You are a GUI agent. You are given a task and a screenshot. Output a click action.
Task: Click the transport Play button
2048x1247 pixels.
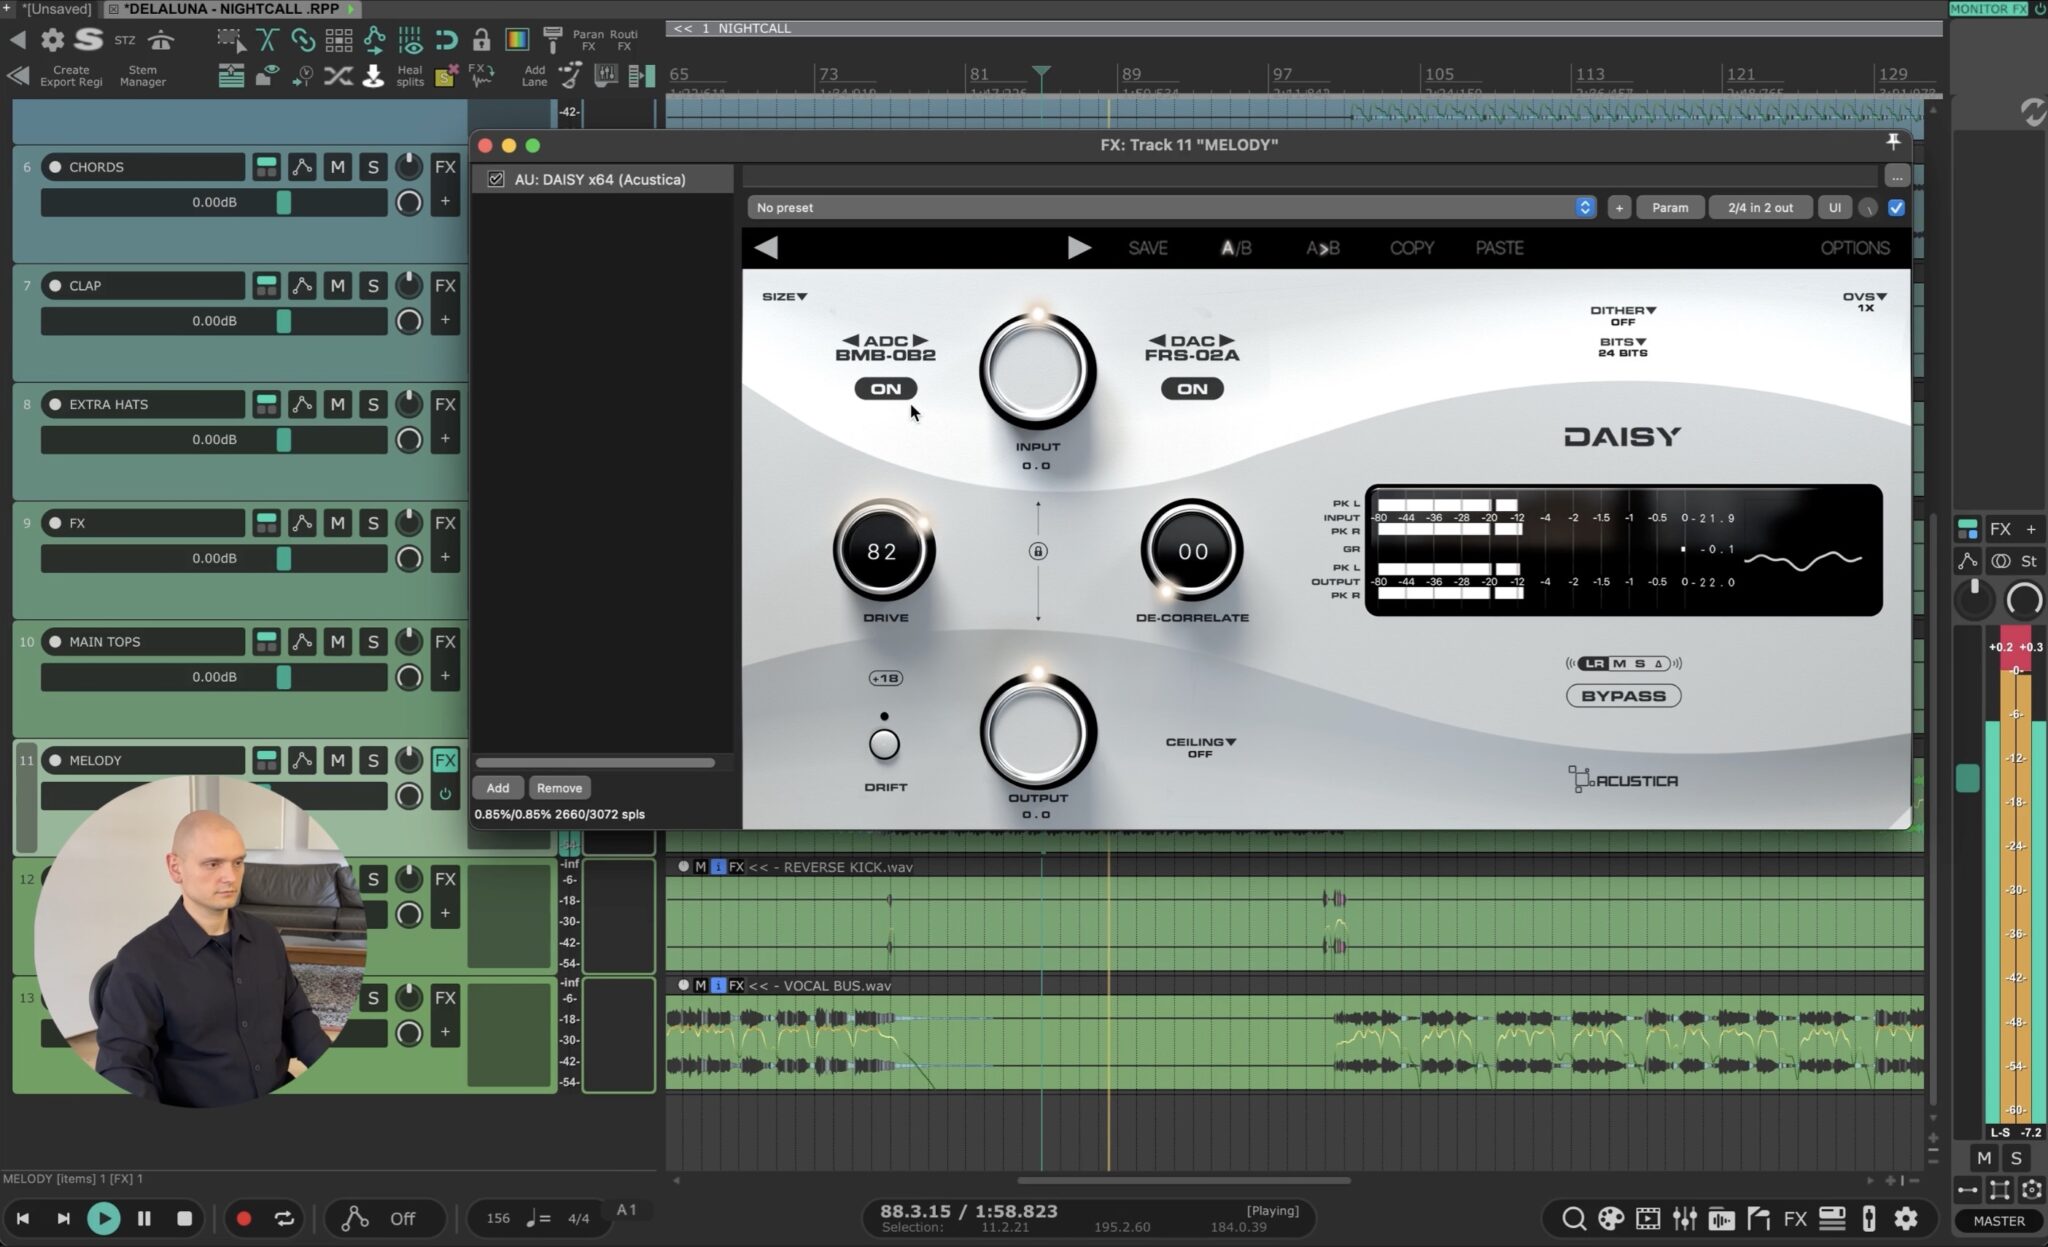[x=103, y=1218]
